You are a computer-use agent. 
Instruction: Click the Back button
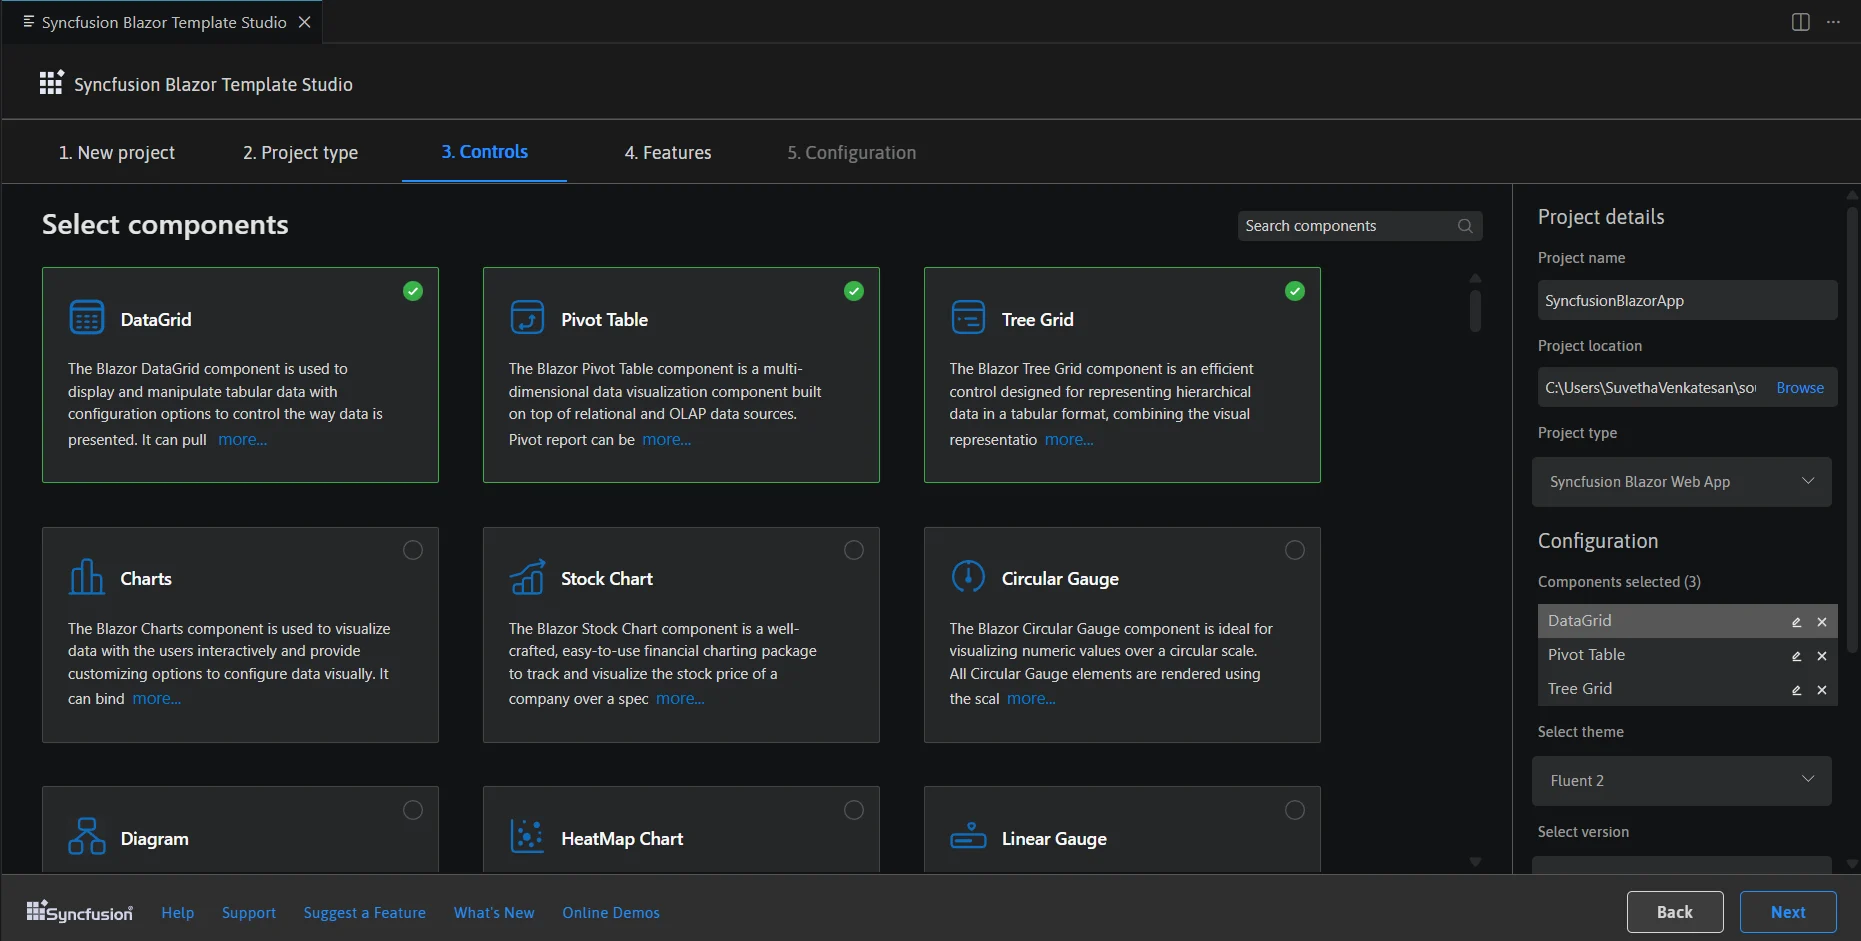[1675, 912]
